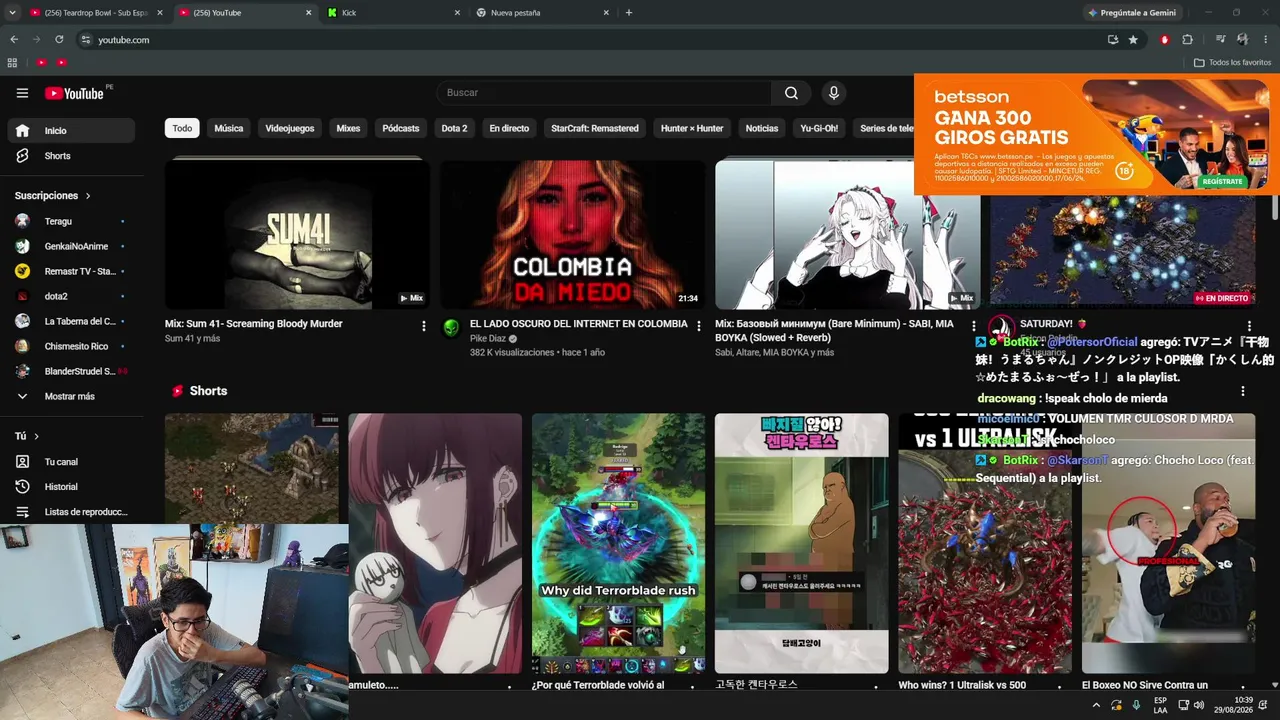Go to the YouTube logo home link
Image resolution: width=1280 pixels, height=720 pixels.
click(x=74, y=93)
